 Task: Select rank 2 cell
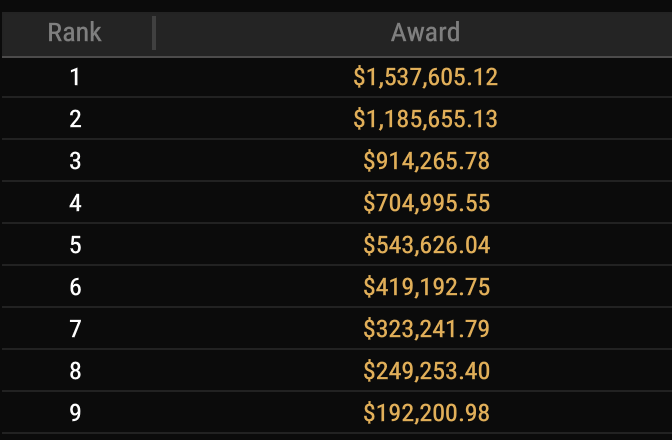[75, 119]
